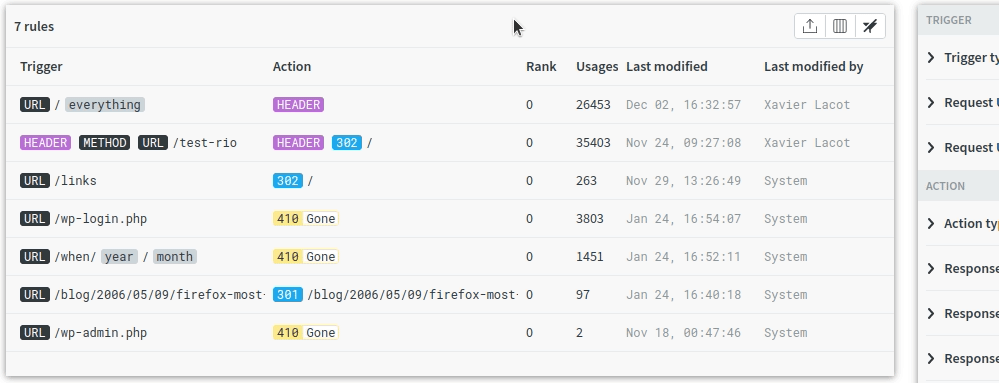Expand the second Request filter section
The height and width of the screenshot is (383, 999).
tap(962, 147)
